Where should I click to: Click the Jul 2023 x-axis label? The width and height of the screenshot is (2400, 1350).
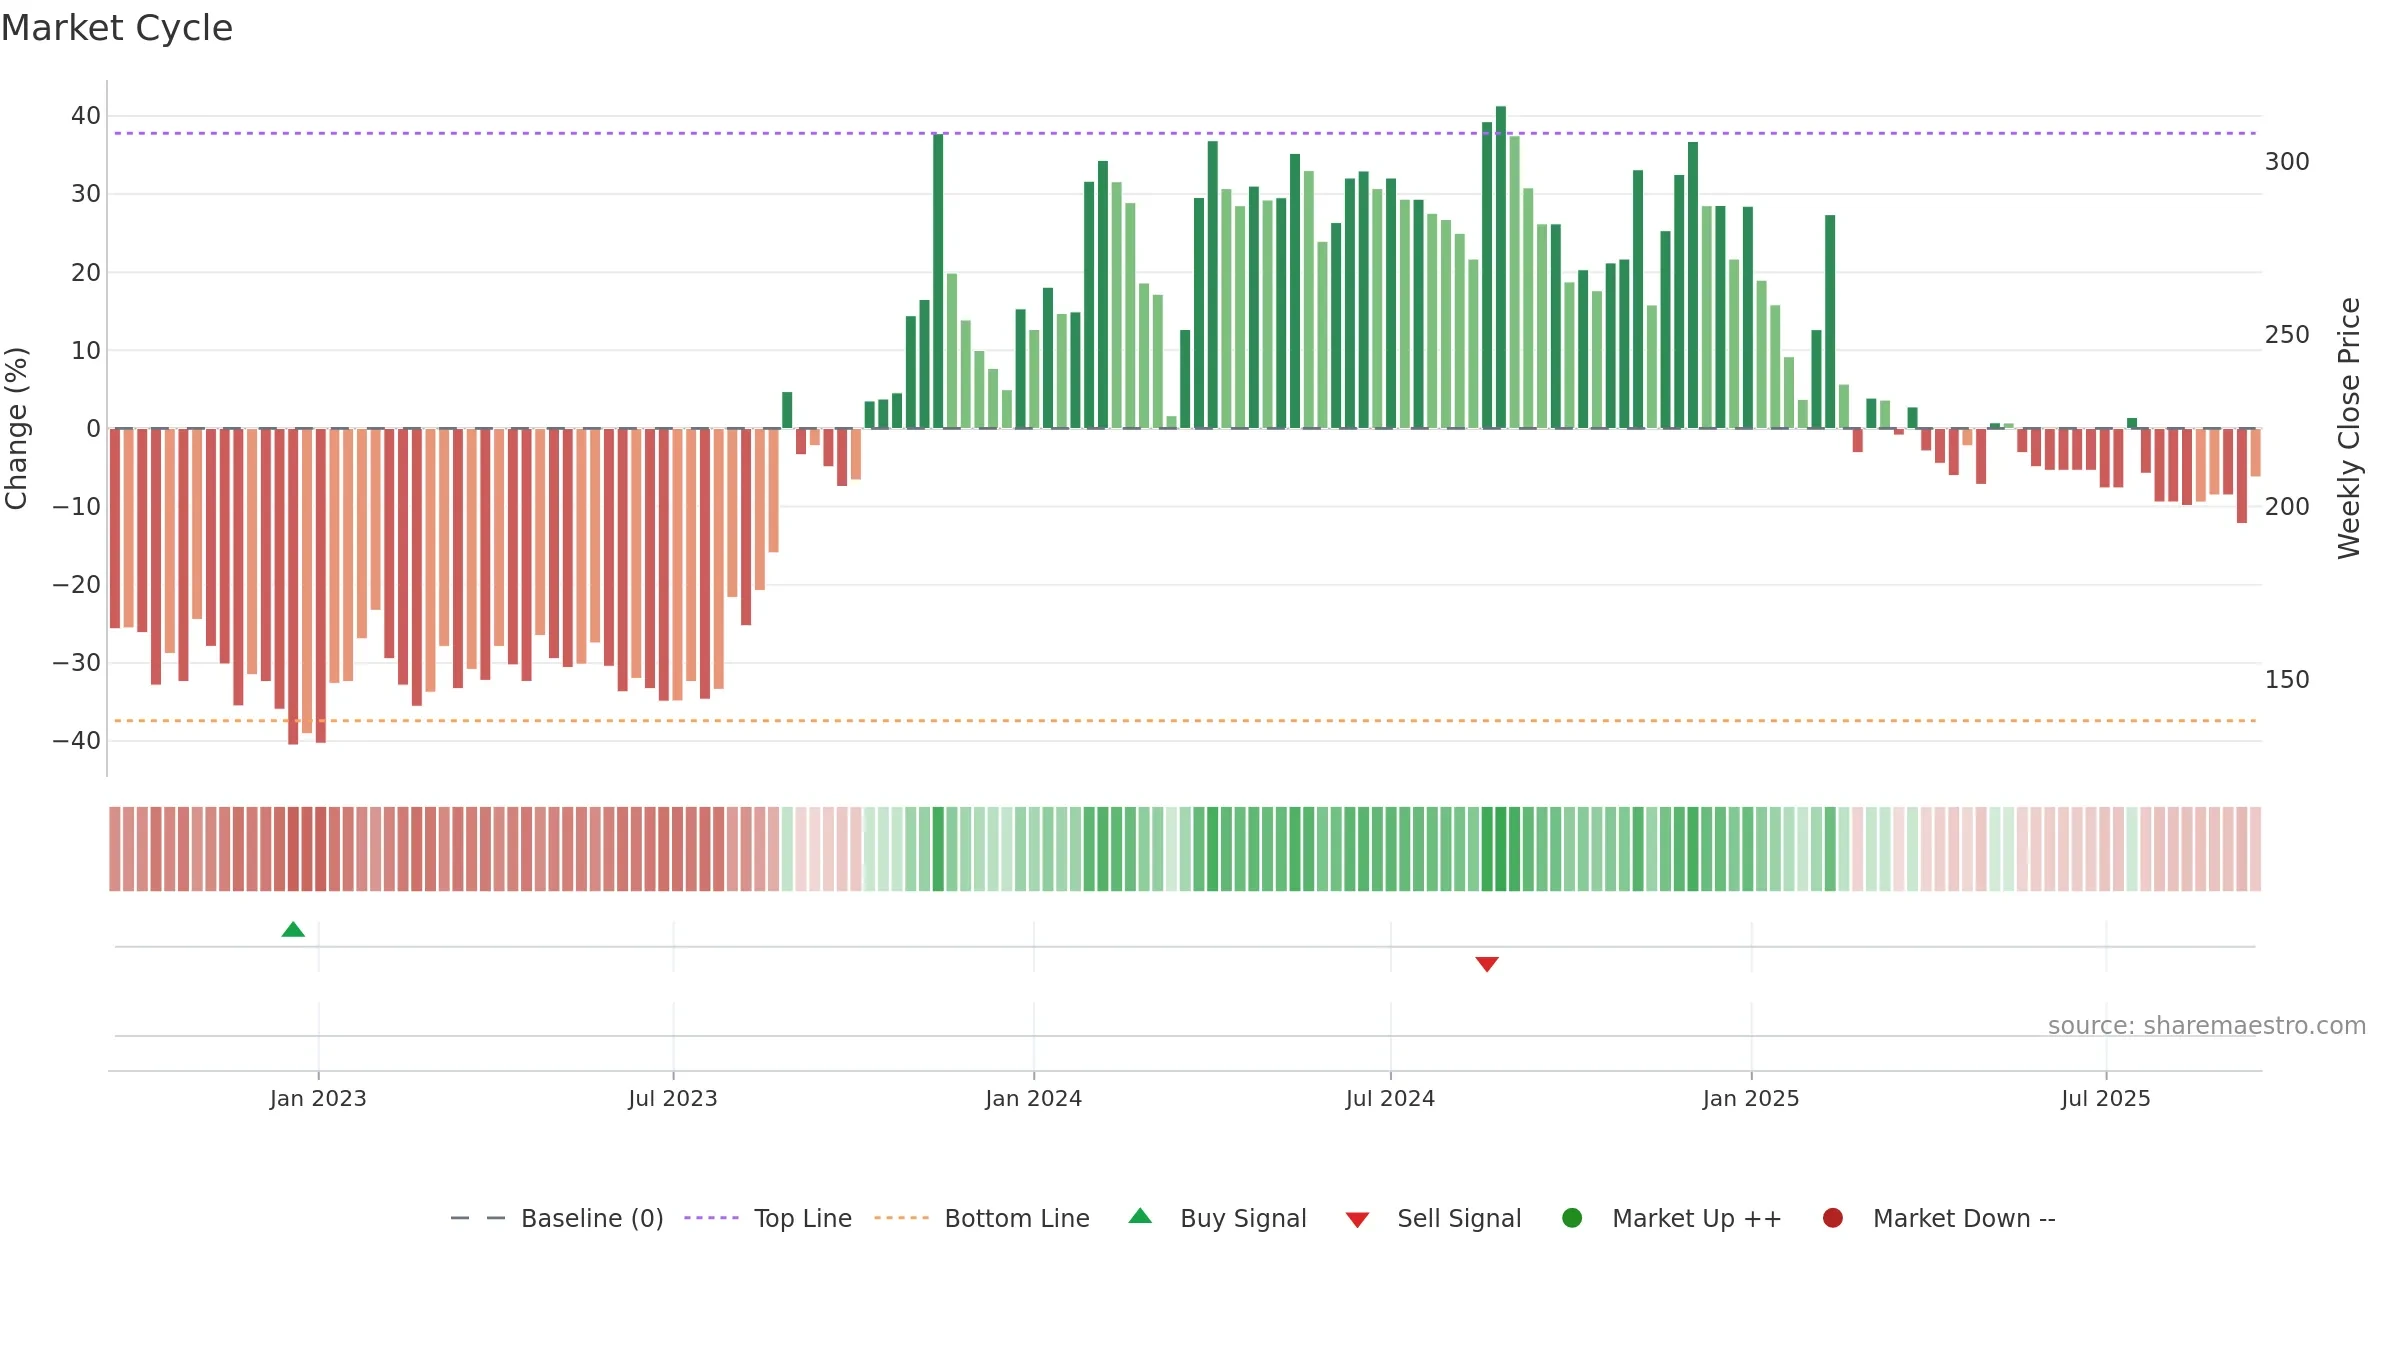673,1099
